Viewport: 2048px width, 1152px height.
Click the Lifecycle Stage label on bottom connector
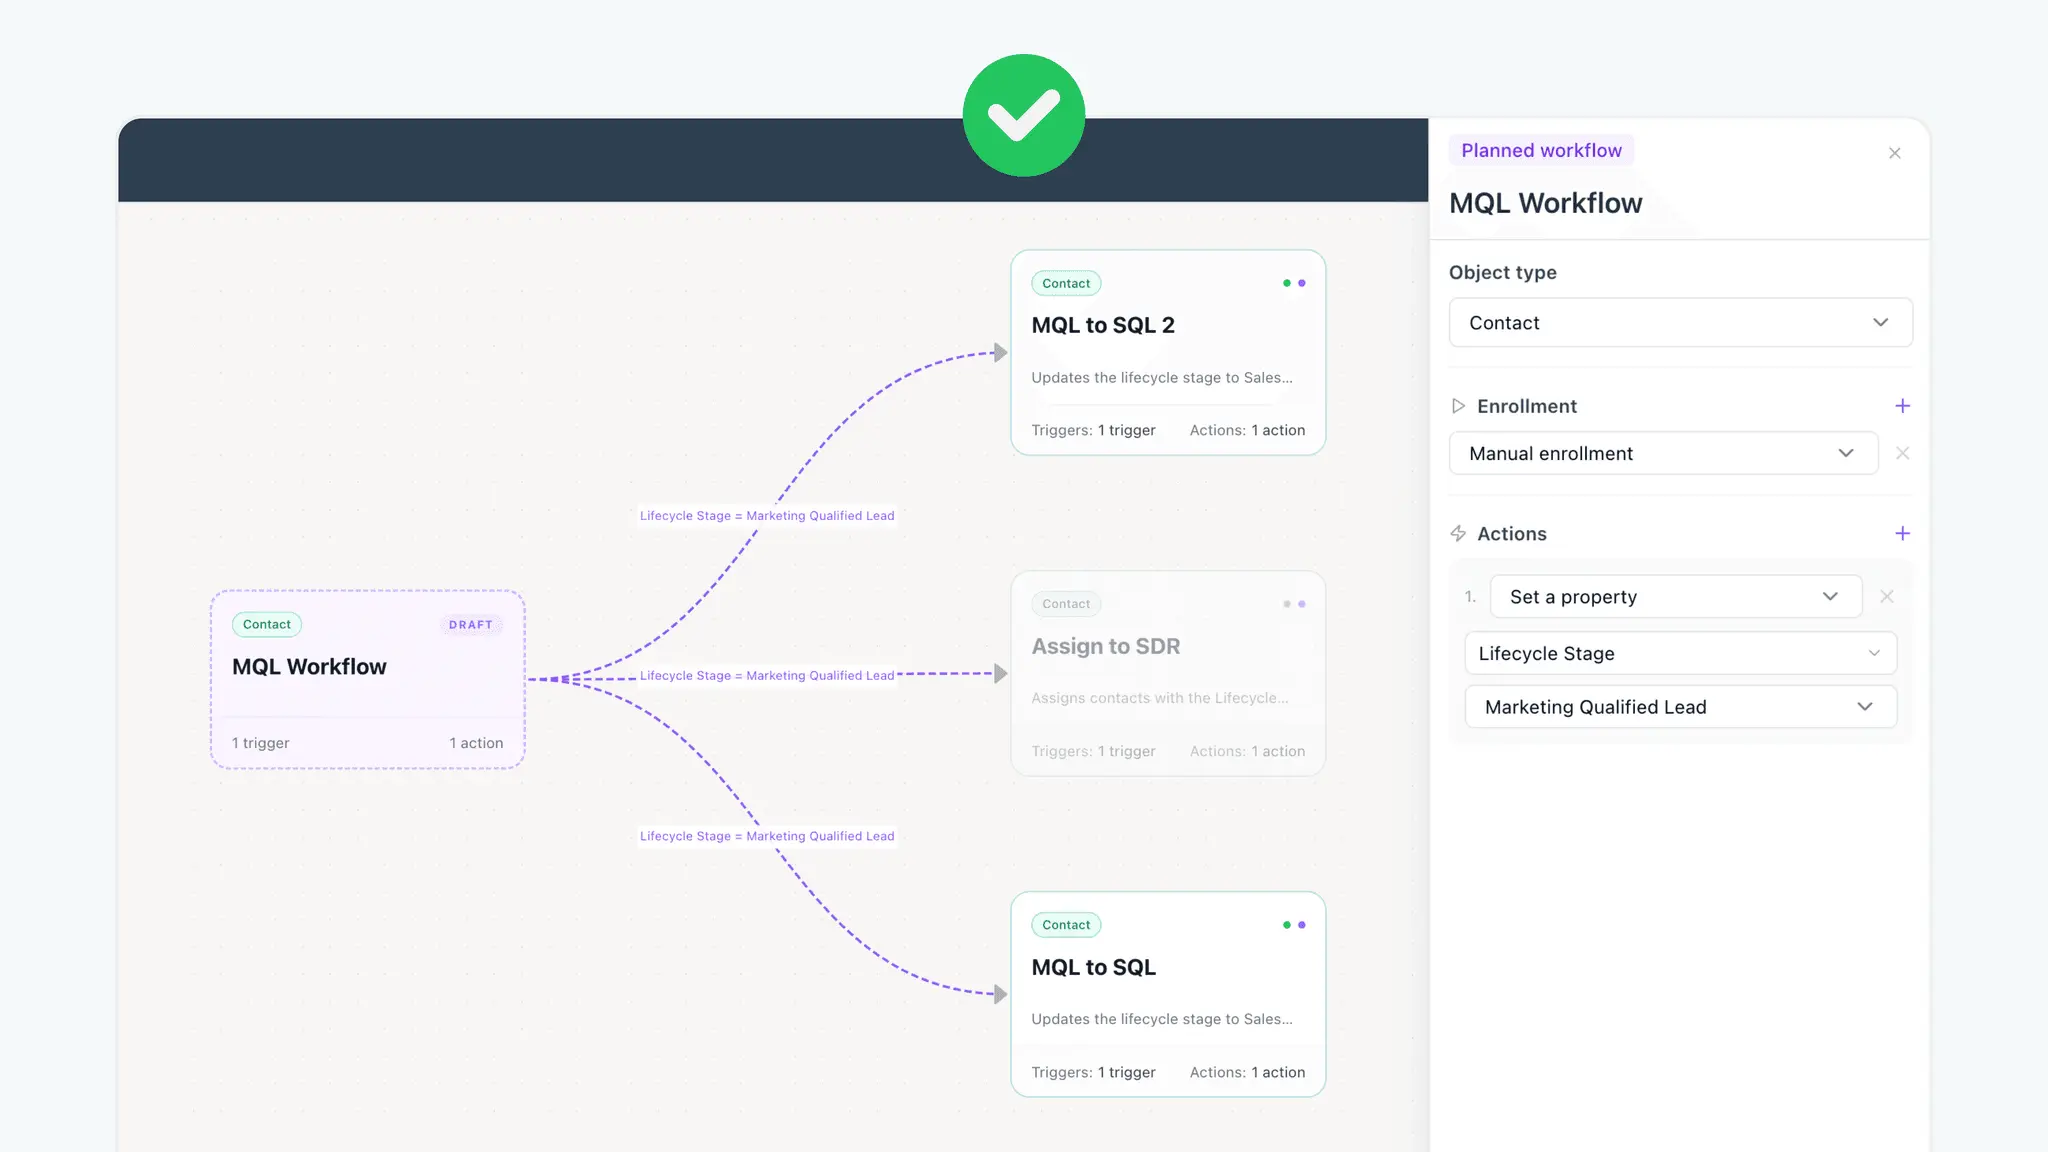tap(767, 836)
